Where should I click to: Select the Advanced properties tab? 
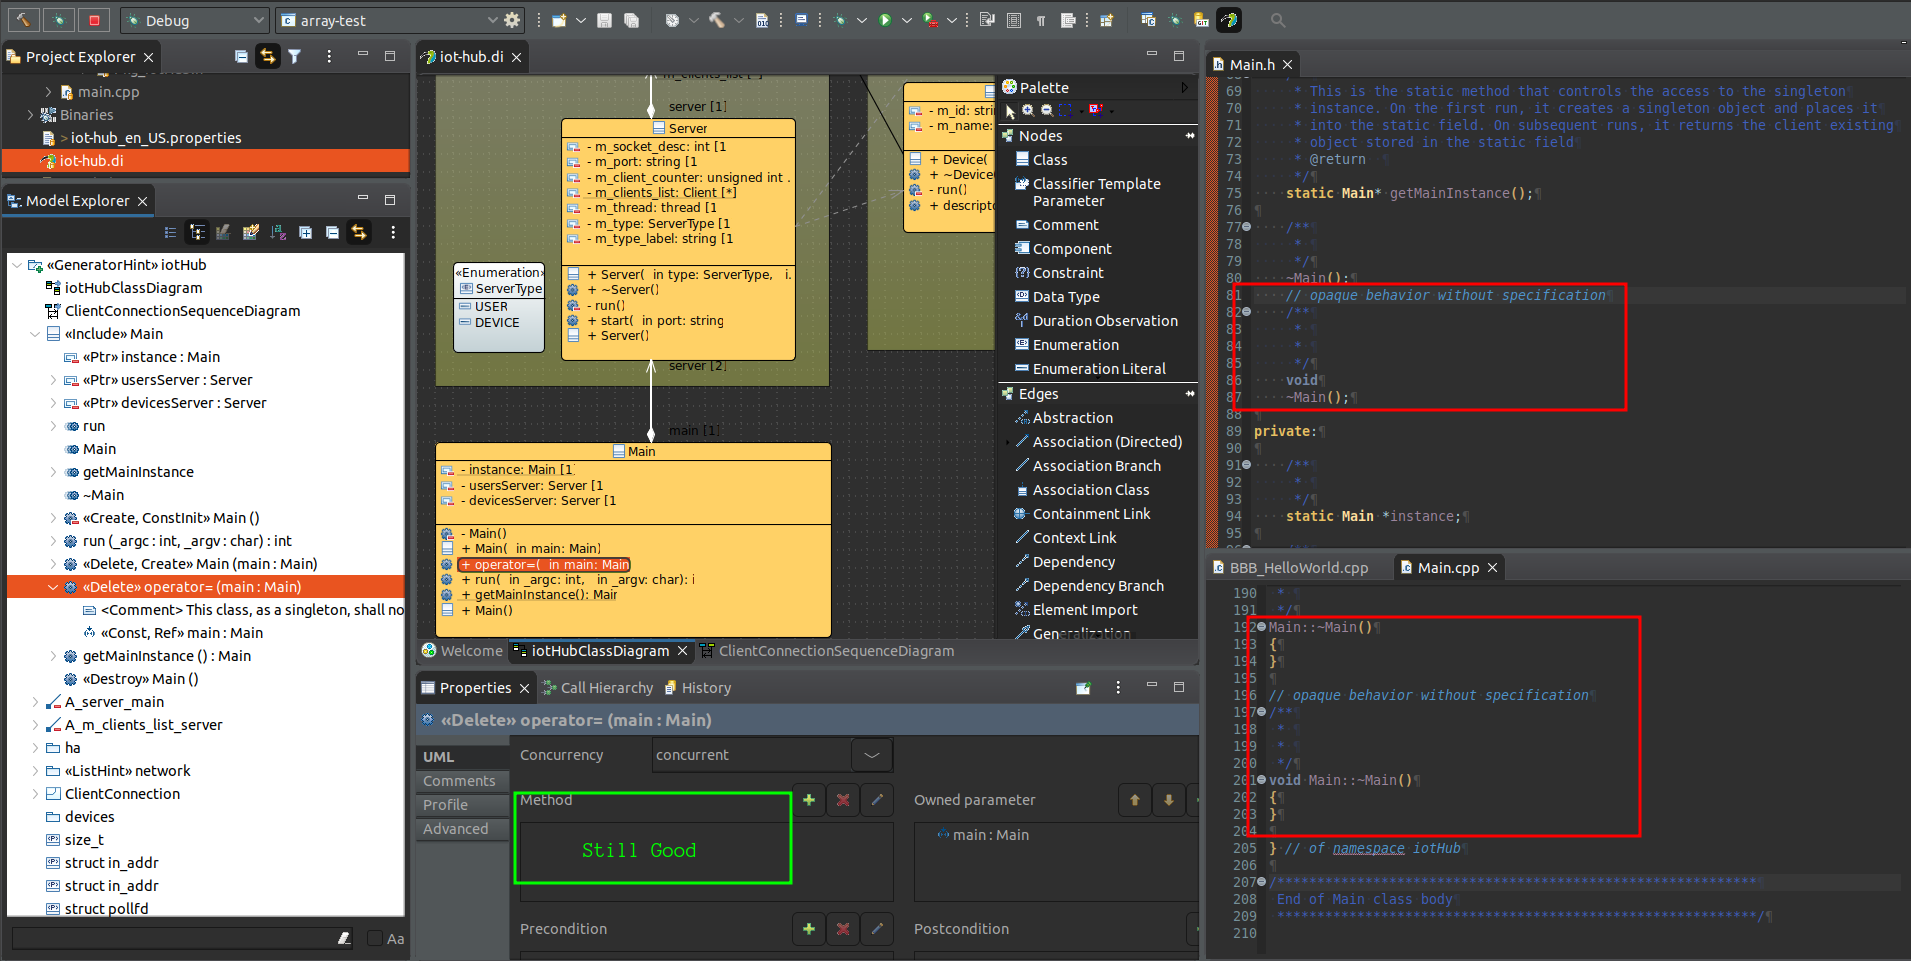coord(461,829)
